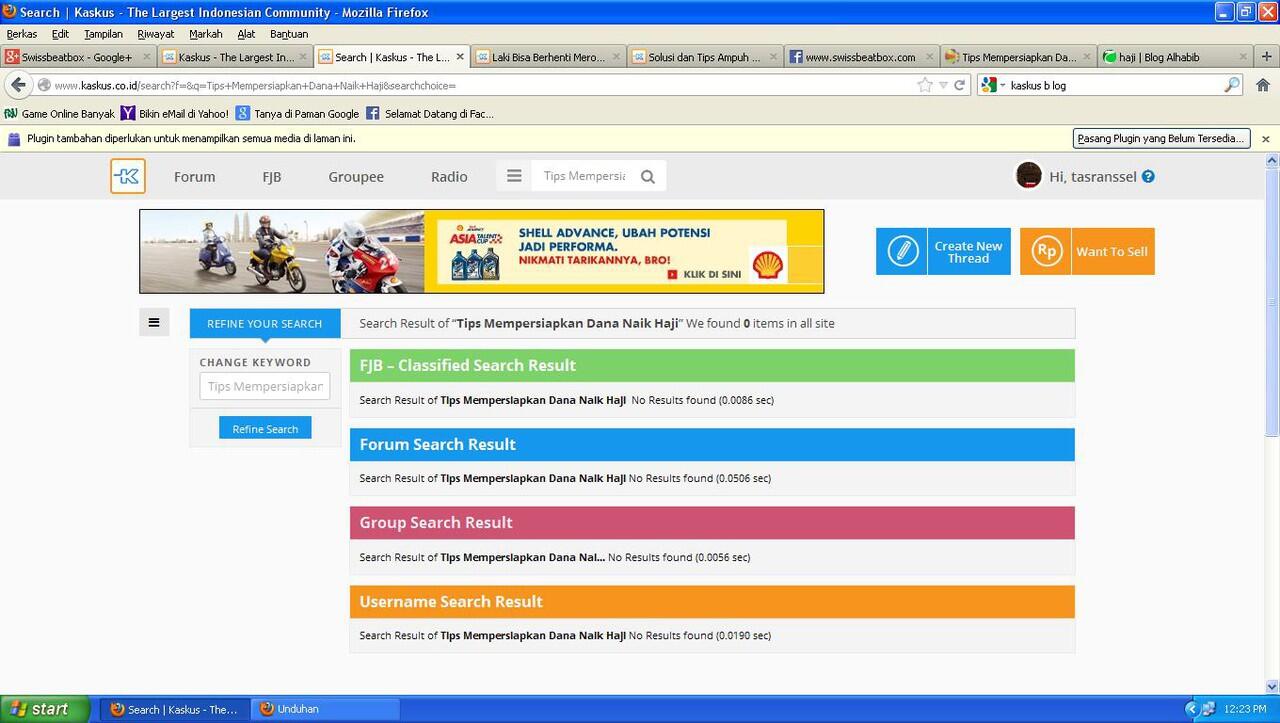Click the Kaskus logo icon
The image size is (1280, 723).
[x=128, y=176]
